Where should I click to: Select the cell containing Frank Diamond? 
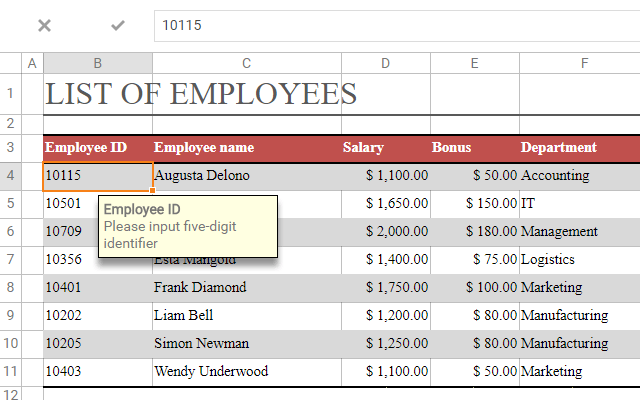coord(246,288)
